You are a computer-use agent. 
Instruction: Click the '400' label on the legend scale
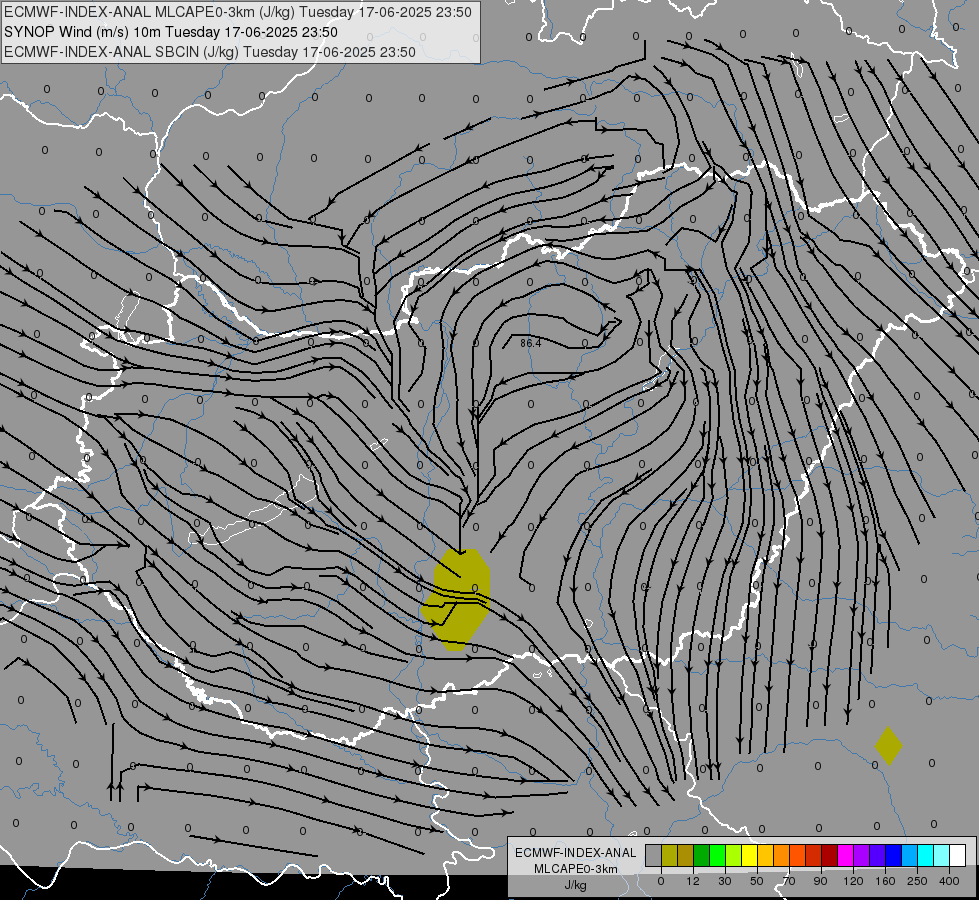tap(949, 881)
